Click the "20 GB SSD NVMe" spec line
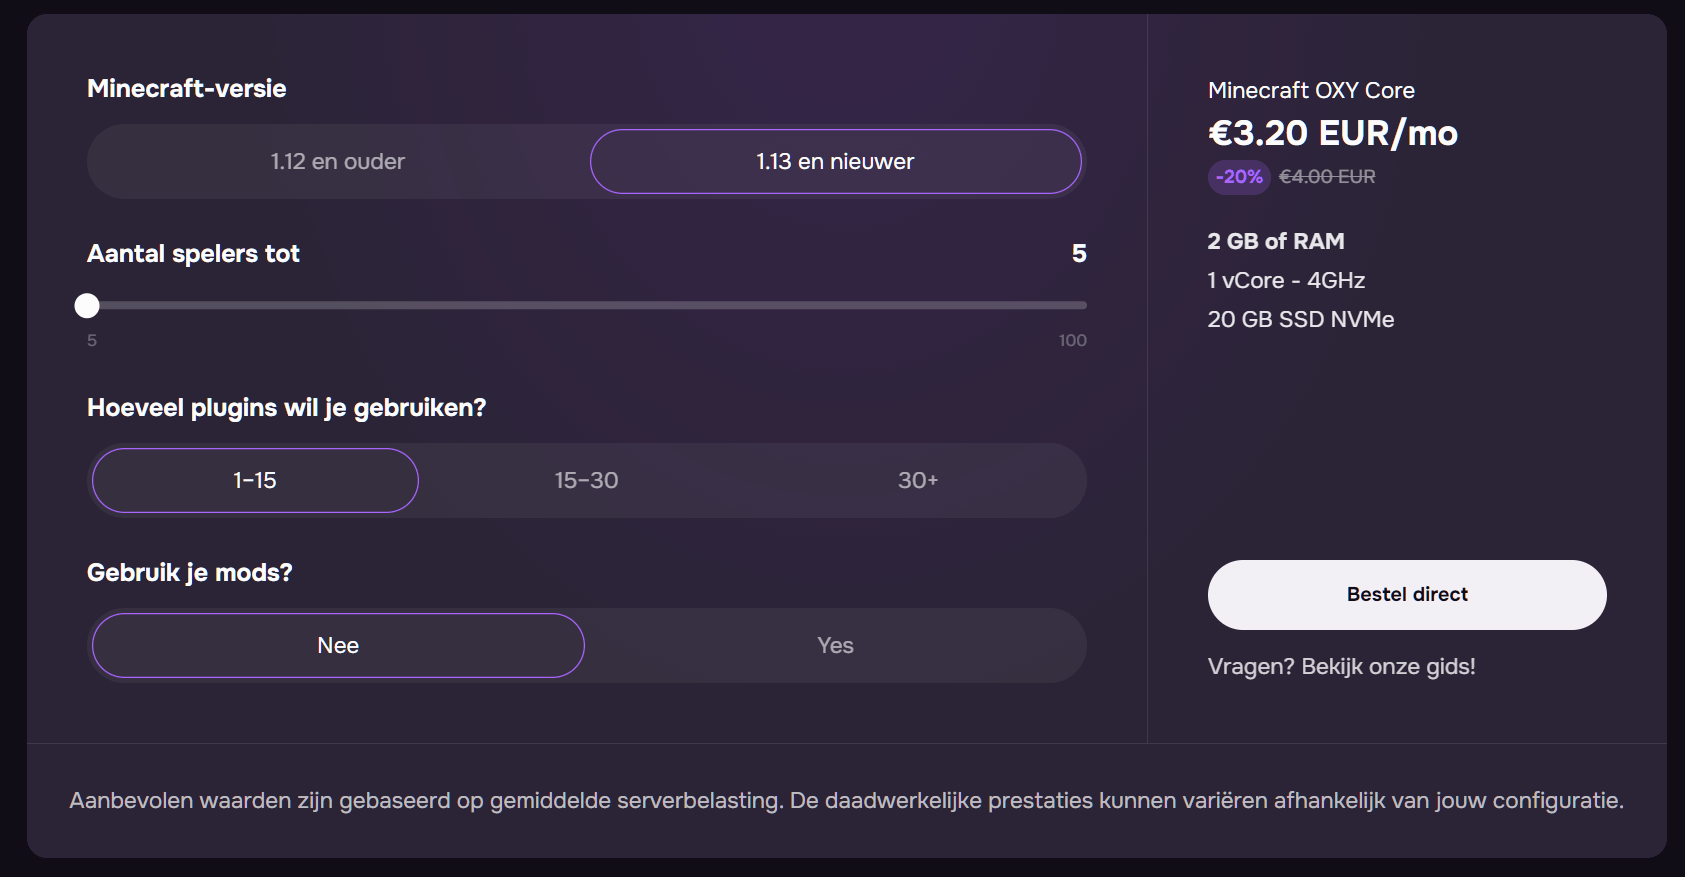1685x877 pixels. (1301, 319)
